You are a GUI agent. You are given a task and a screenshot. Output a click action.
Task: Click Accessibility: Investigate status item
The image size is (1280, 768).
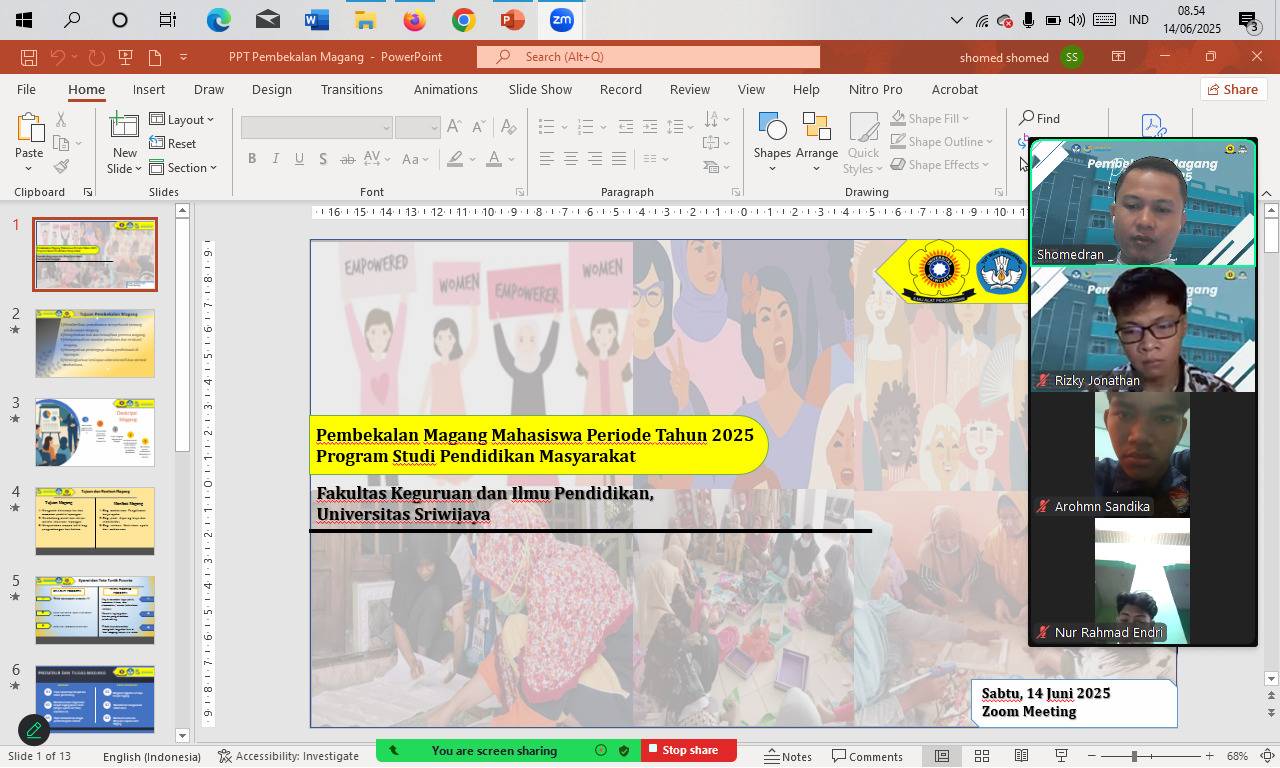tap(288, 756)
